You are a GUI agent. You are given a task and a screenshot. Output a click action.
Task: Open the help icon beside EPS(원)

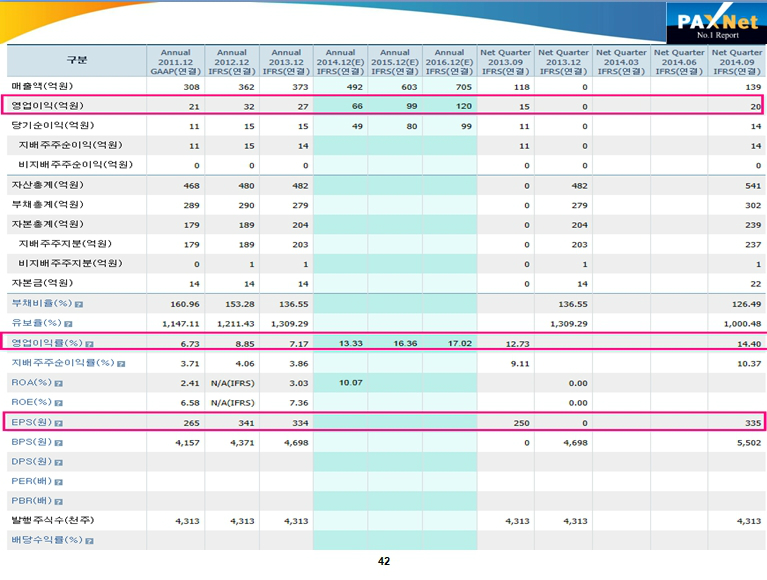click(58, 422)
